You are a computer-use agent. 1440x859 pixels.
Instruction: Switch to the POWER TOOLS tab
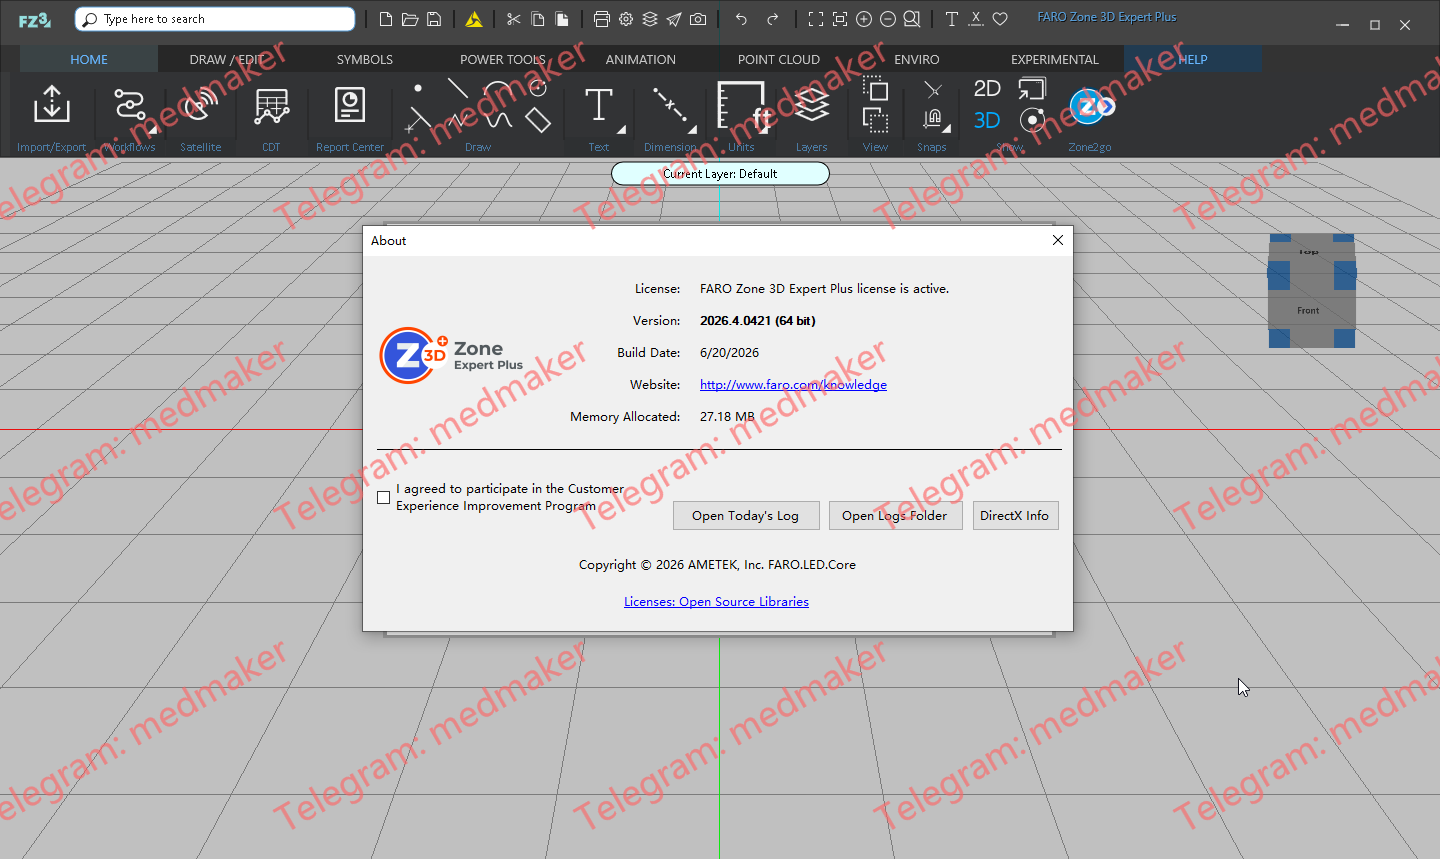503,60
